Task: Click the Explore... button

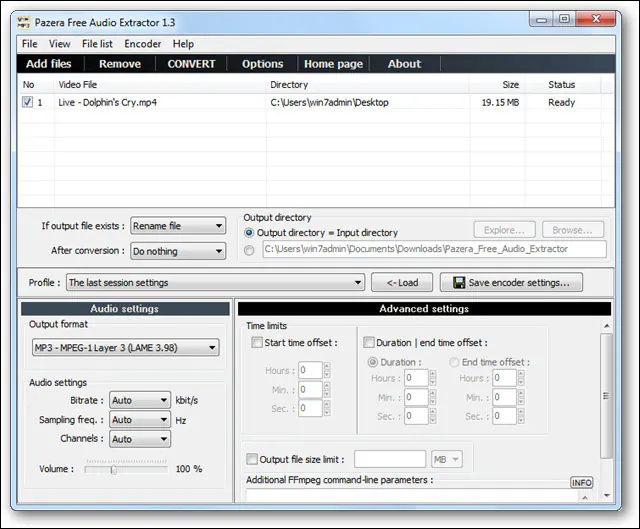Action: point(504,230)
